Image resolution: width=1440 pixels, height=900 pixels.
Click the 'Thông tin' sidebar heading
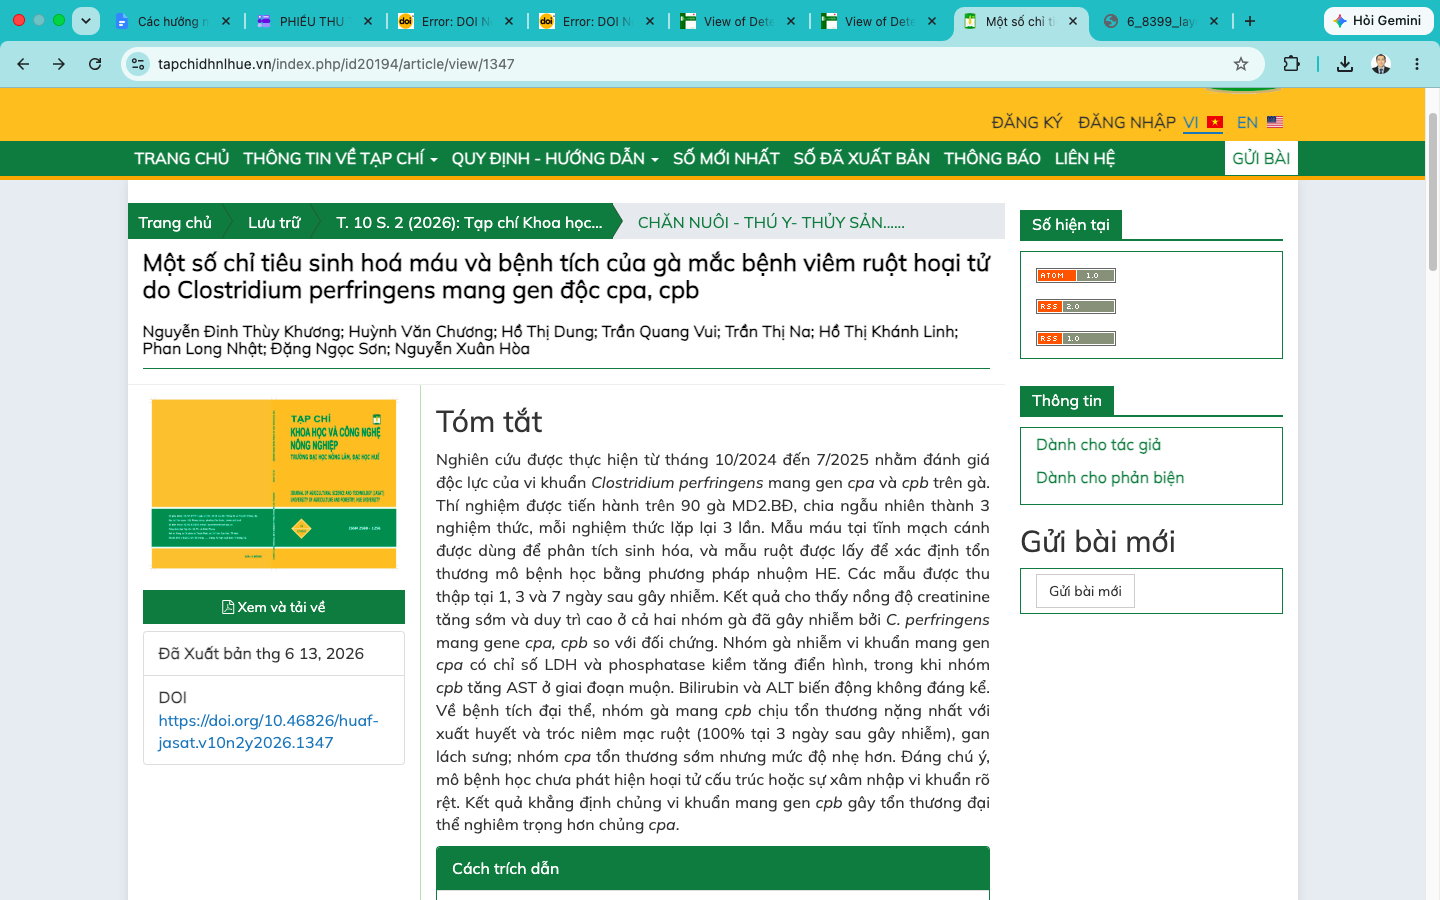pos(1067,401)
